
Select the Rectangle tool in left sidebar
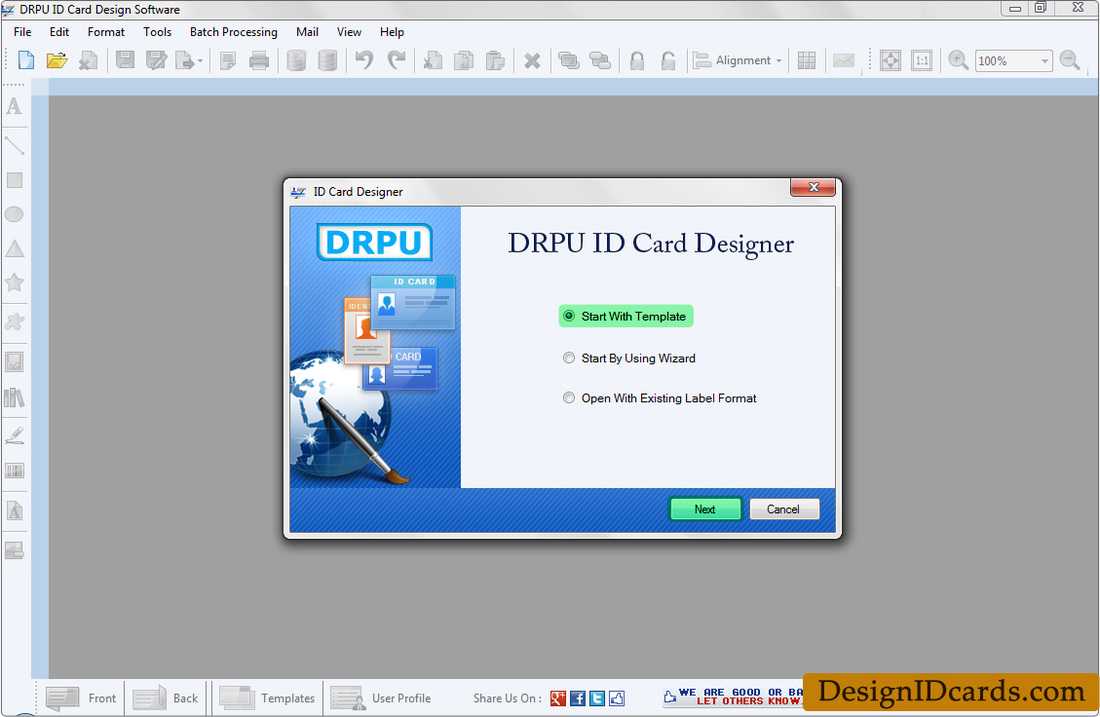[14, 180]
